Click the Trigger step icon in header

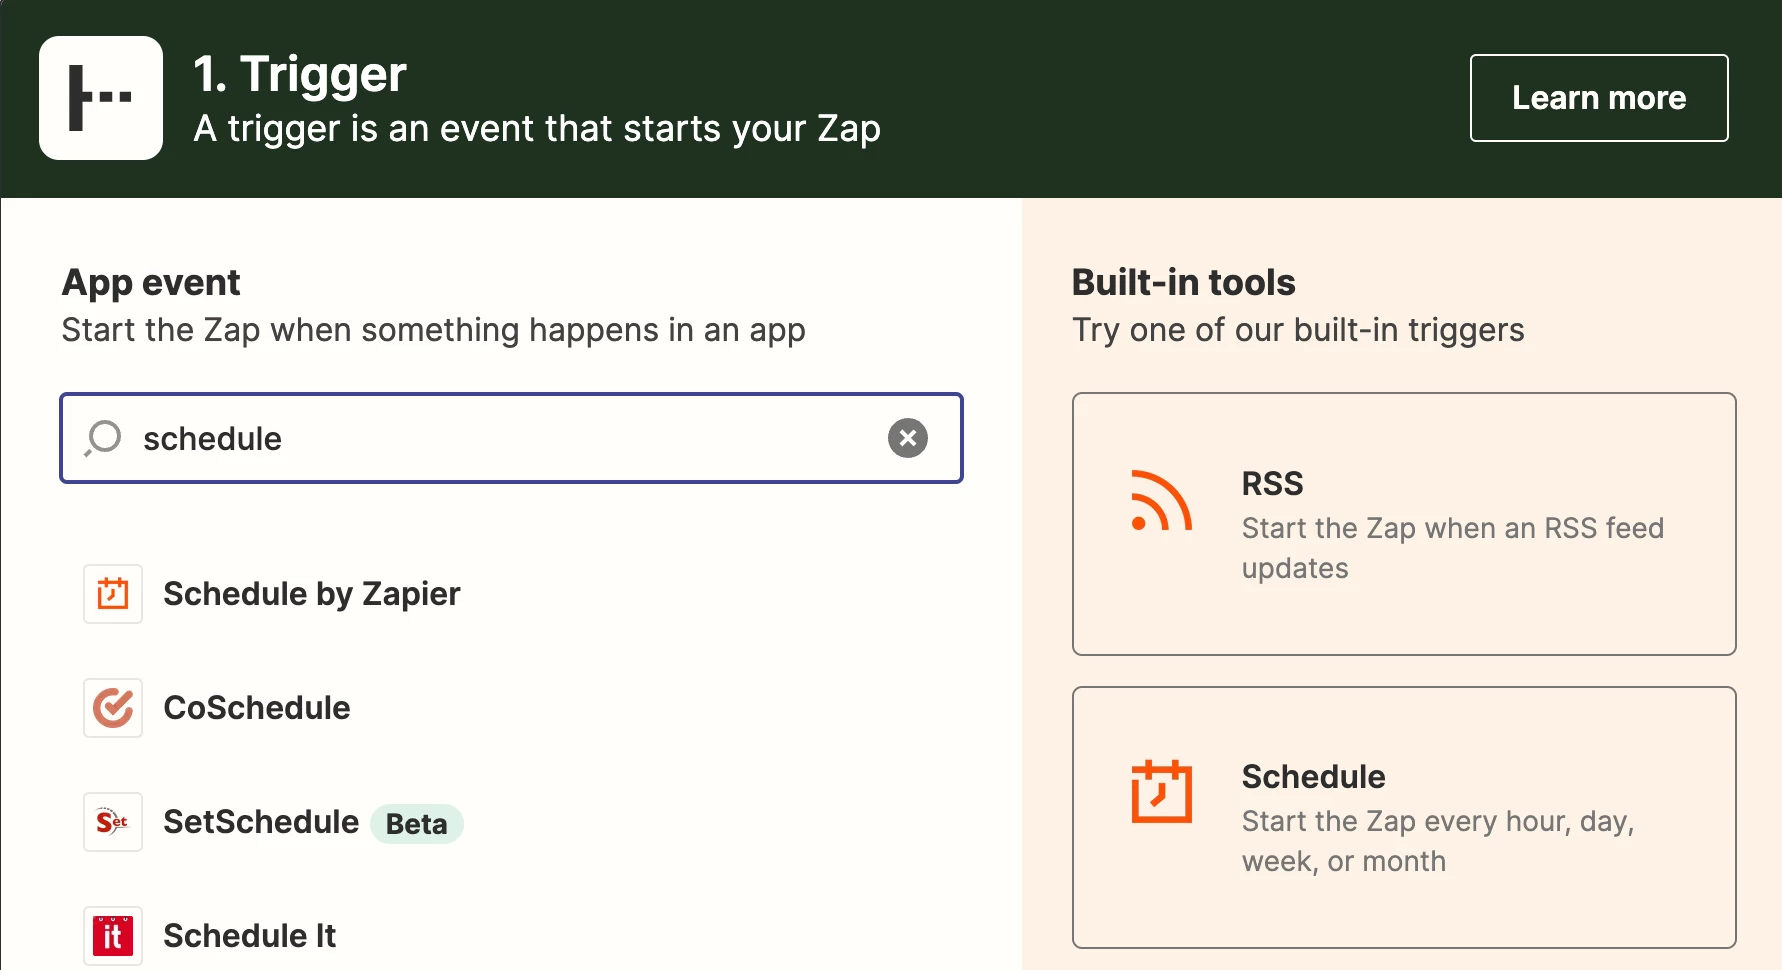[x=101, y=98]
